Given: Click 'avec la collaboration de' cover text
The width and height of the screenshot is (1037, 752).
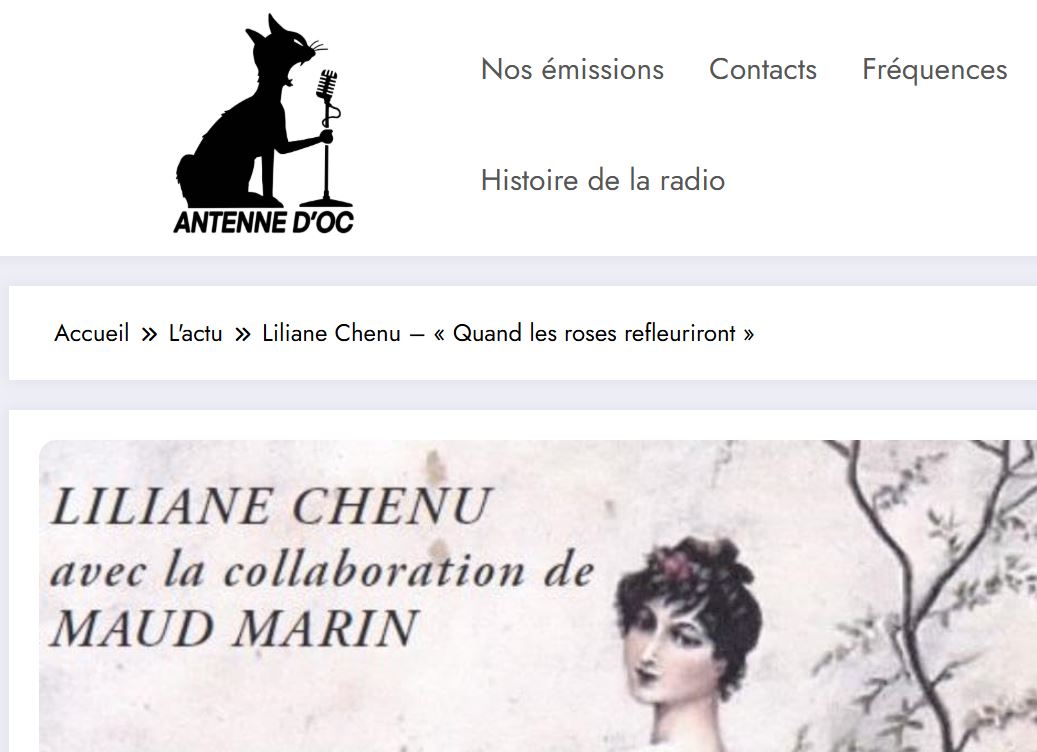Looking at the screenshot, I should click(322, 570).
